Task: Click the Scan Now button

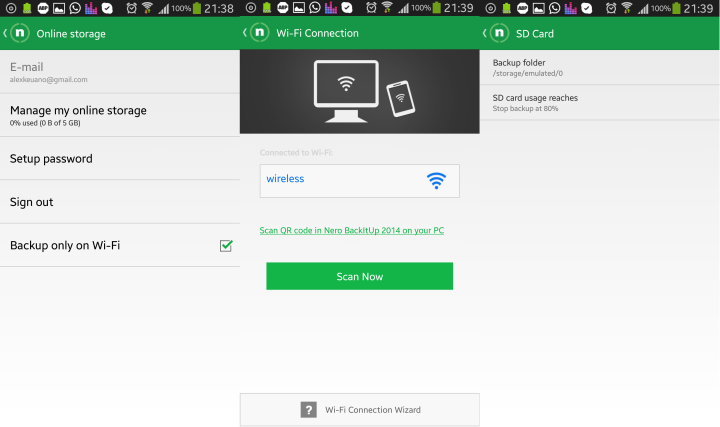Action: click(360, 276)
